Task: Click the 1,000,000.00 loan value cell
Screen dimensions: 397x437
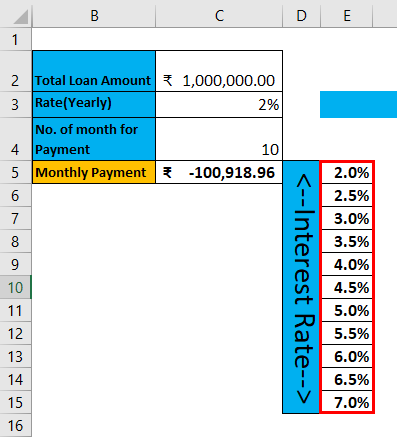Action: (219, 71)
